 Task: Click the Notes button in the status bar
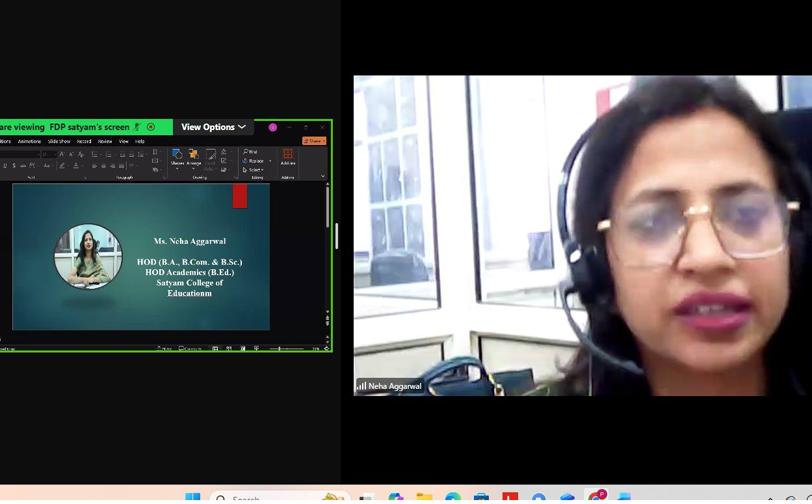tap(163, 348)
